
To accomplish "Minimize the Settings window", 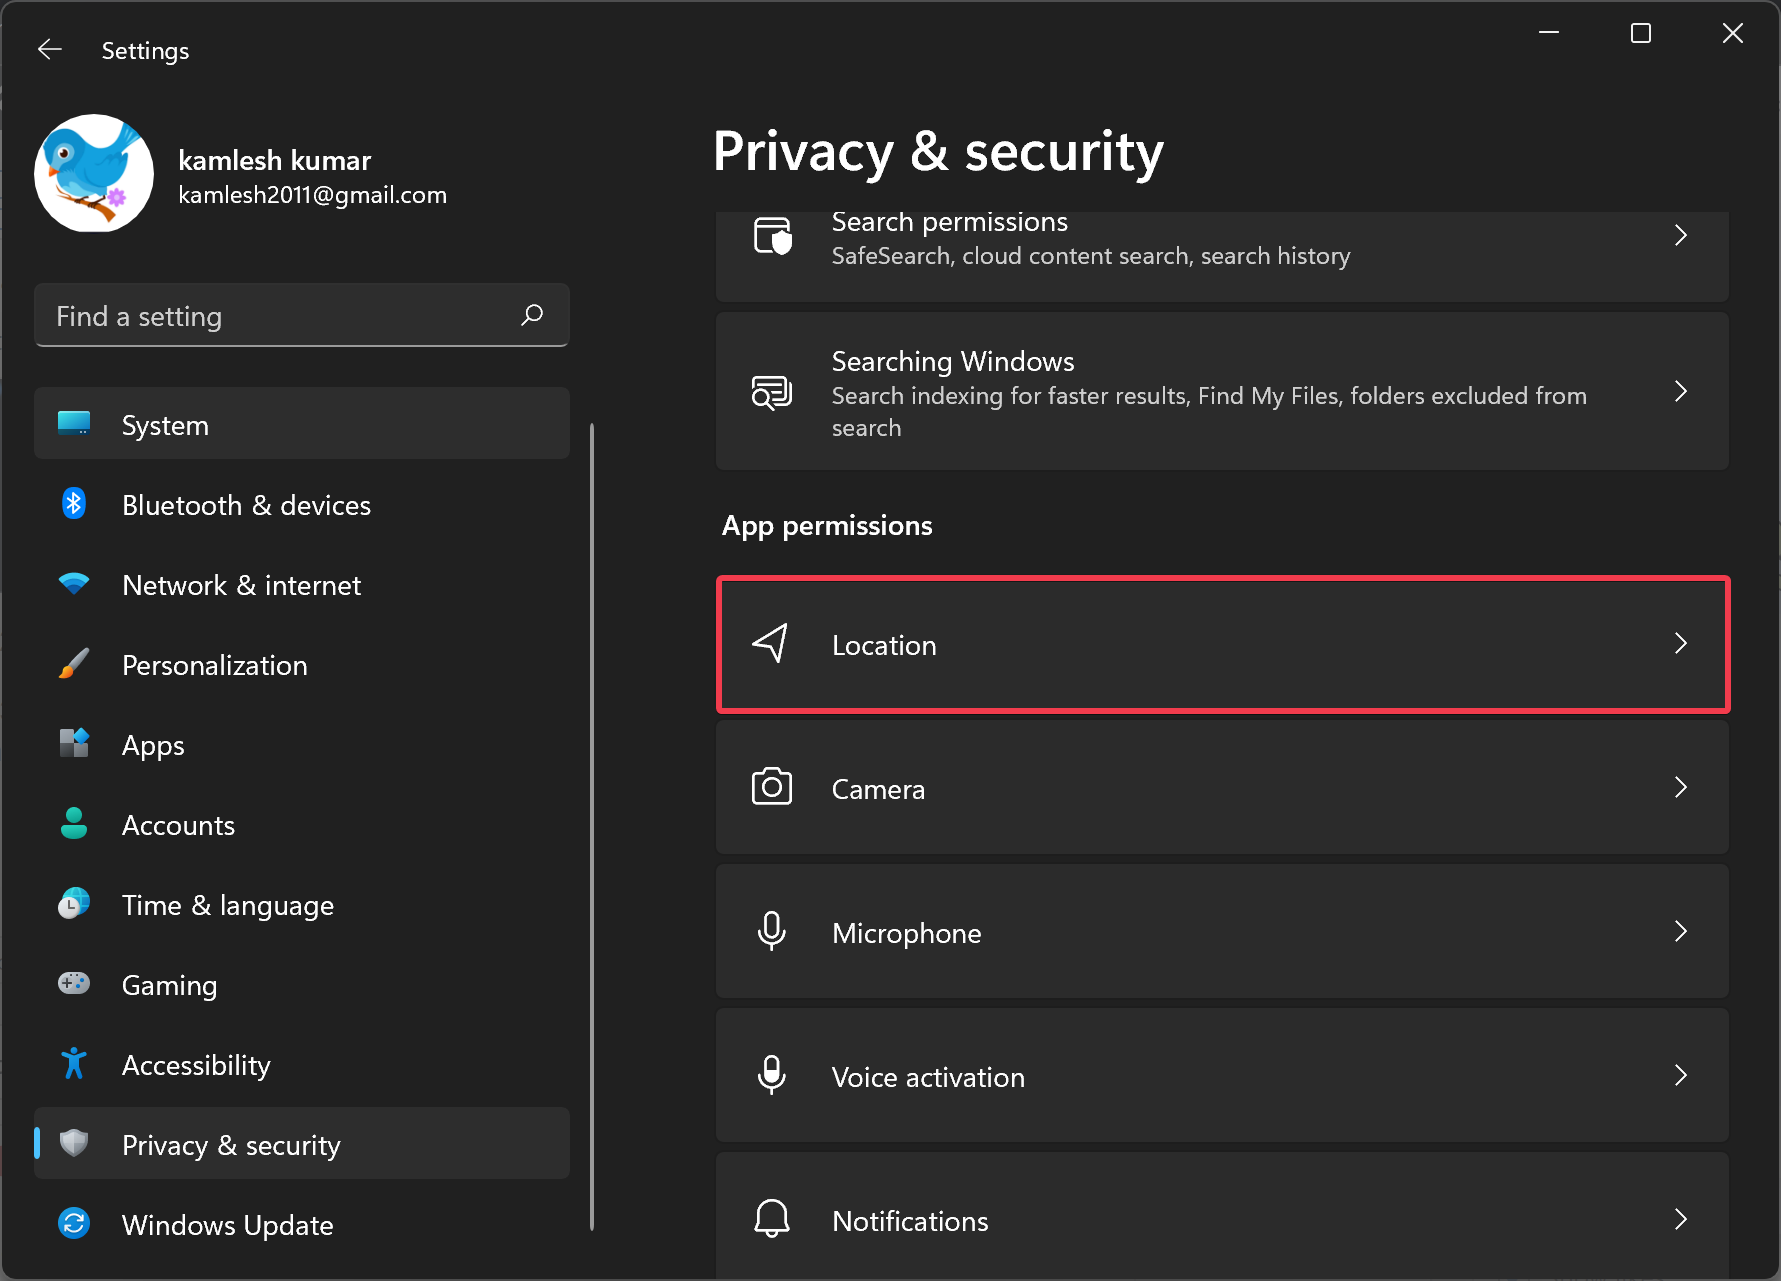I will pyautogui.click(x=1549, y=33).
